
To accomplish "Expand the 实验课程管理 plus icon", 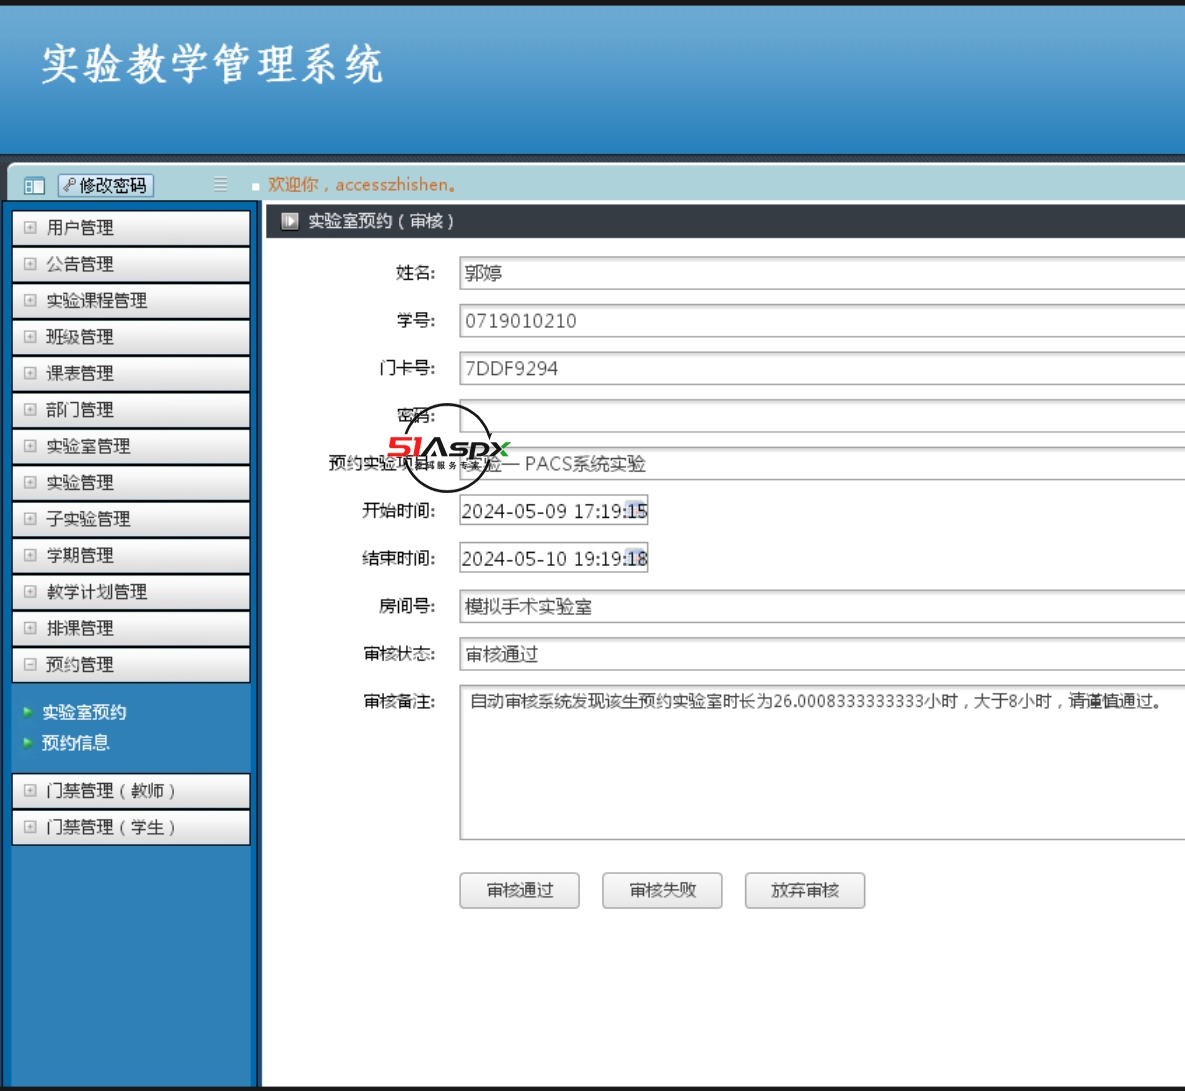I will [30, 300].
